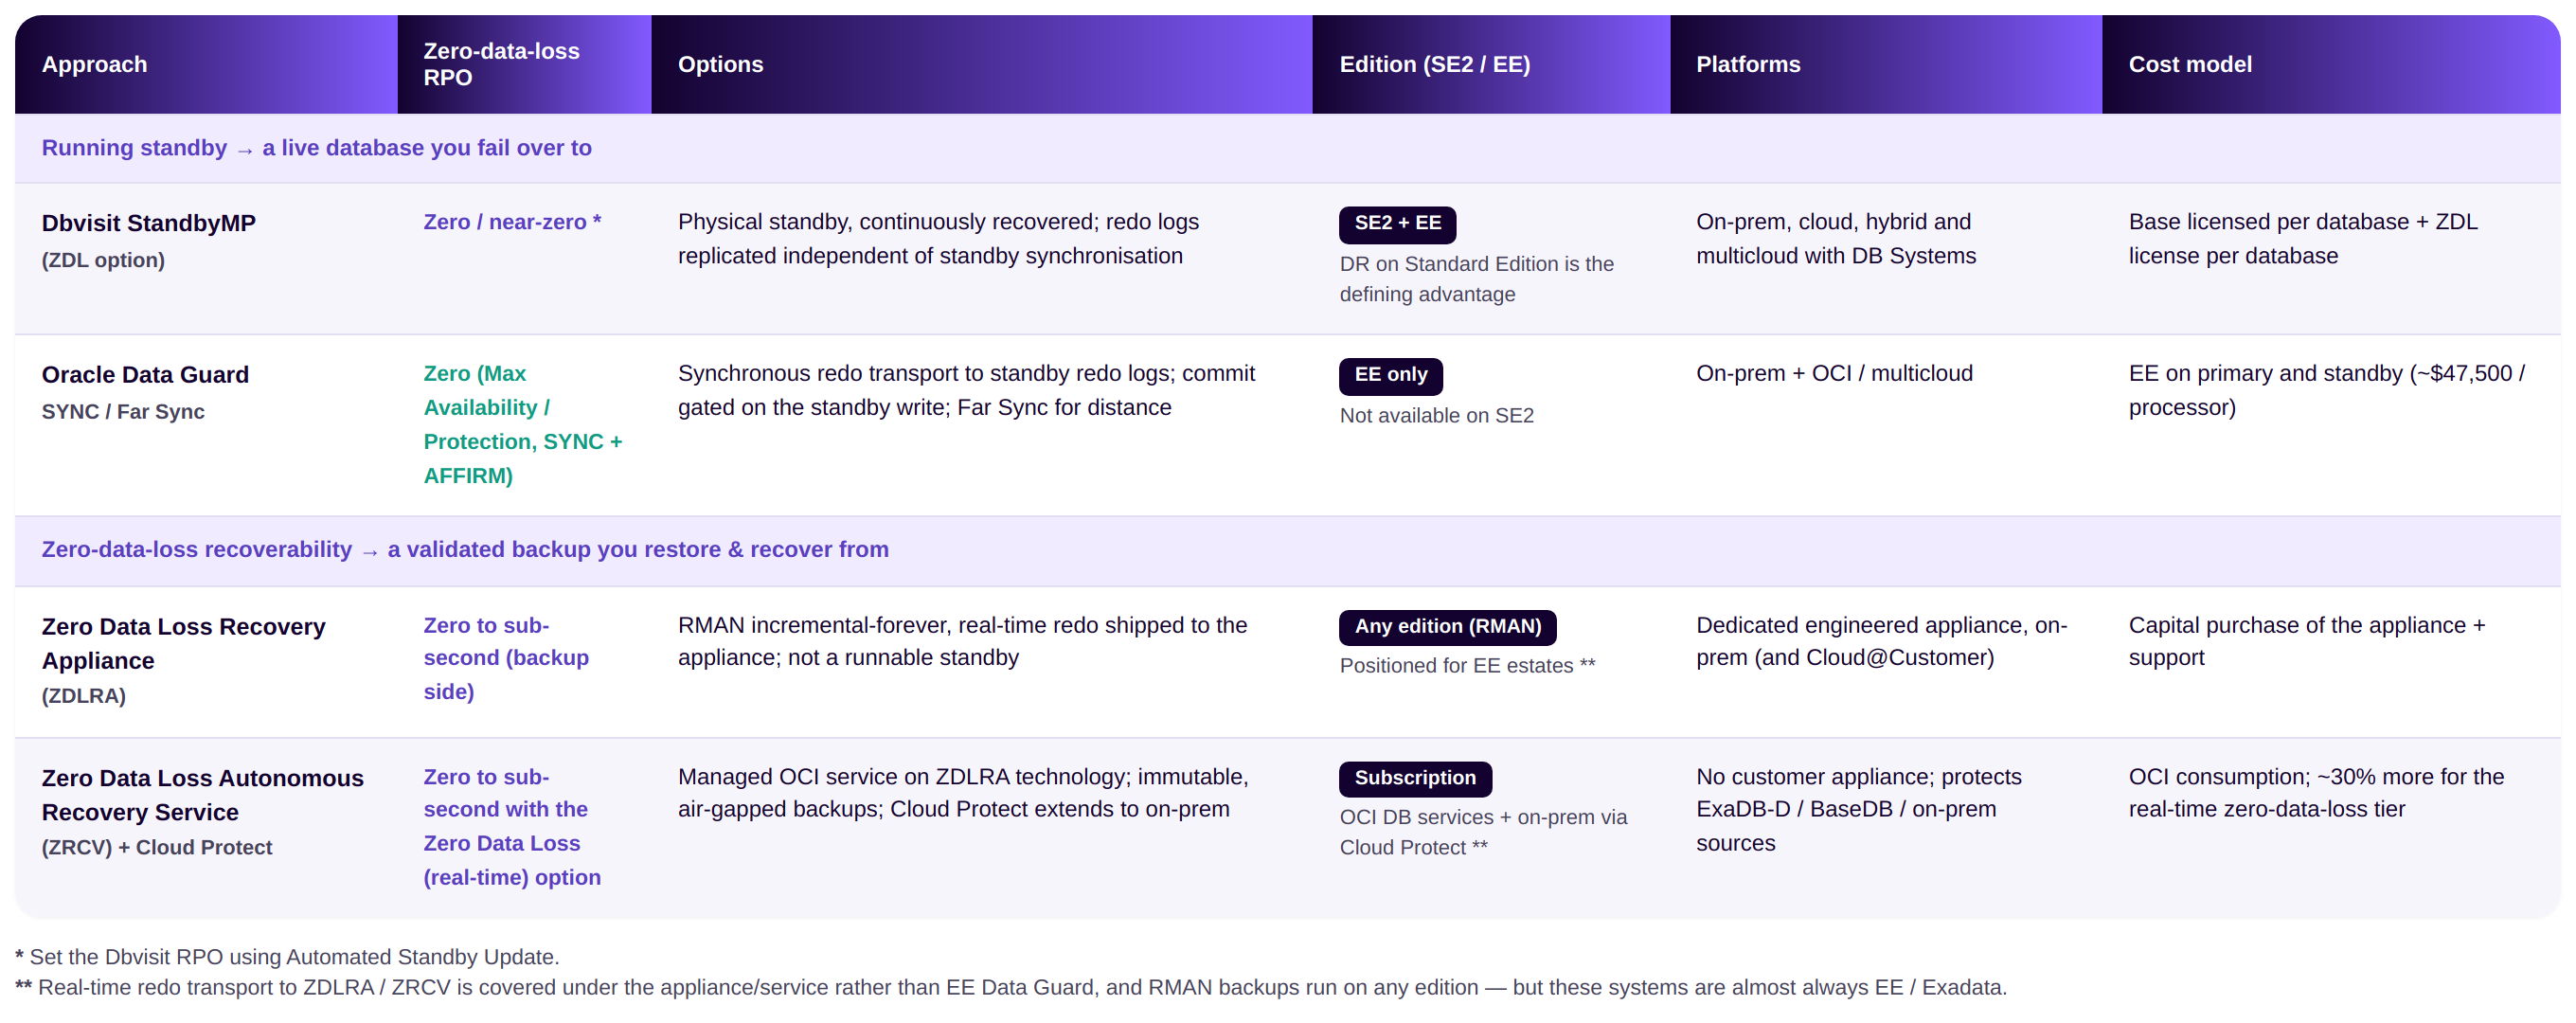Screen dimensions: 2576x1023
Task: Click the 'EE only' edition badge
Action: pos(1390,376)
